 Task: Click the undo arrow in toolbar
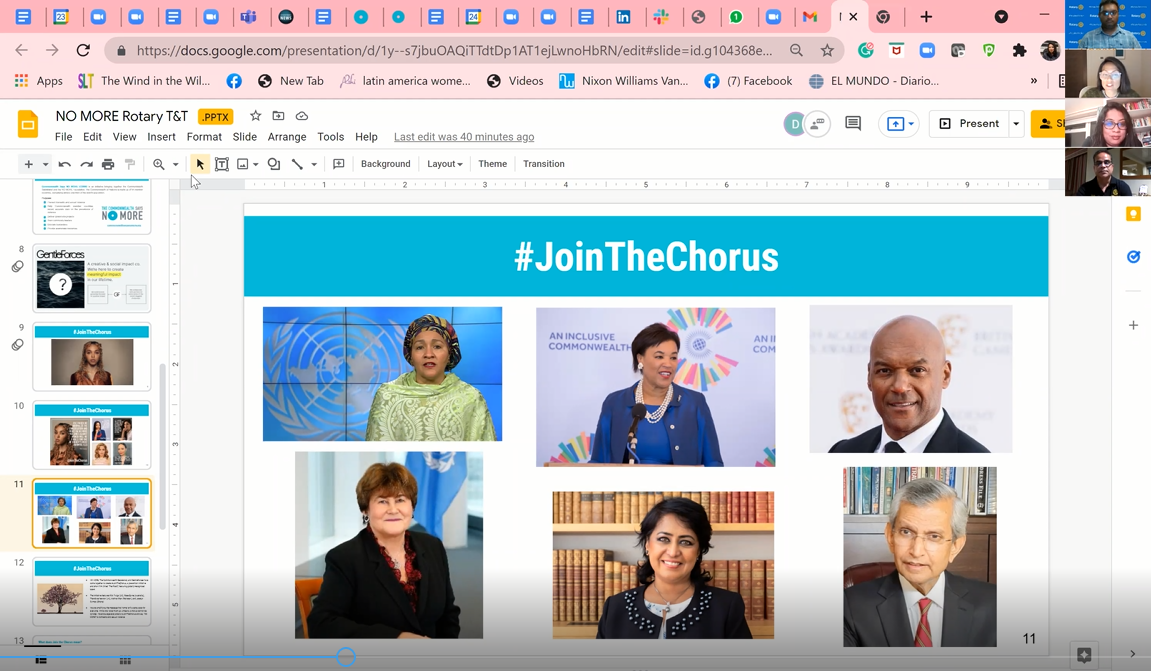65,164
